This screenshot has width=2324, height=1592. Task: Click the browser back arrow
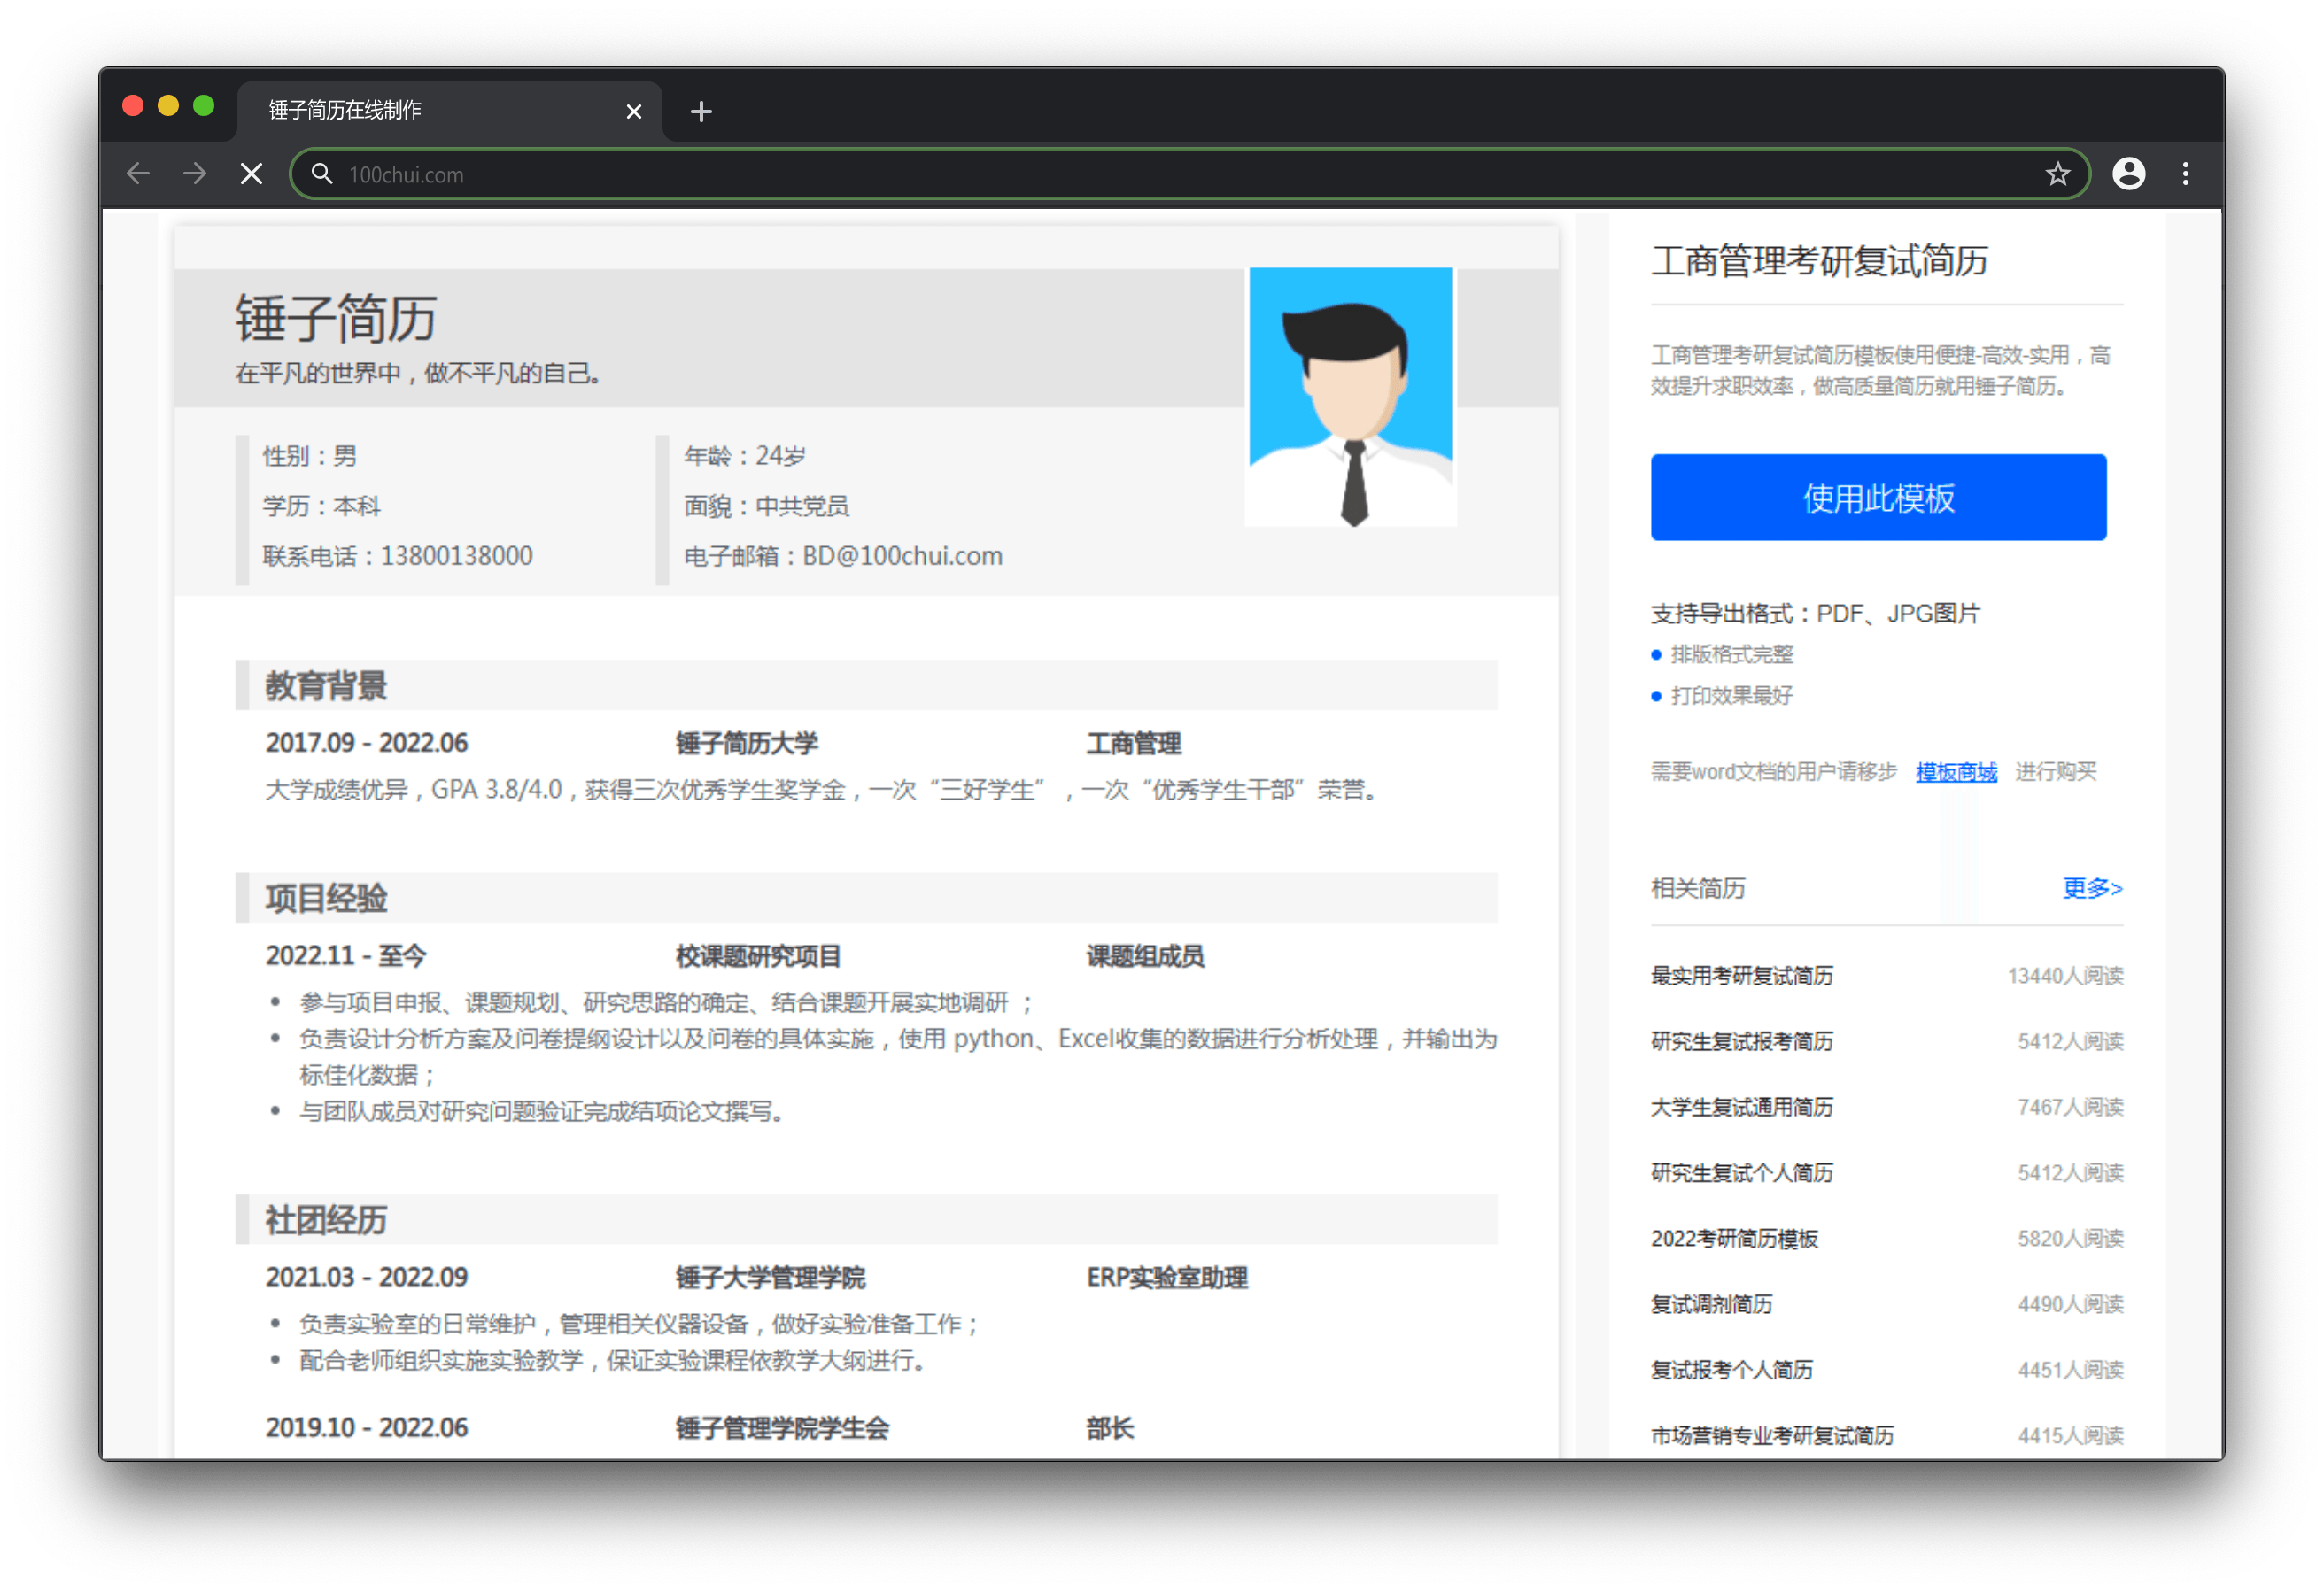138,174
